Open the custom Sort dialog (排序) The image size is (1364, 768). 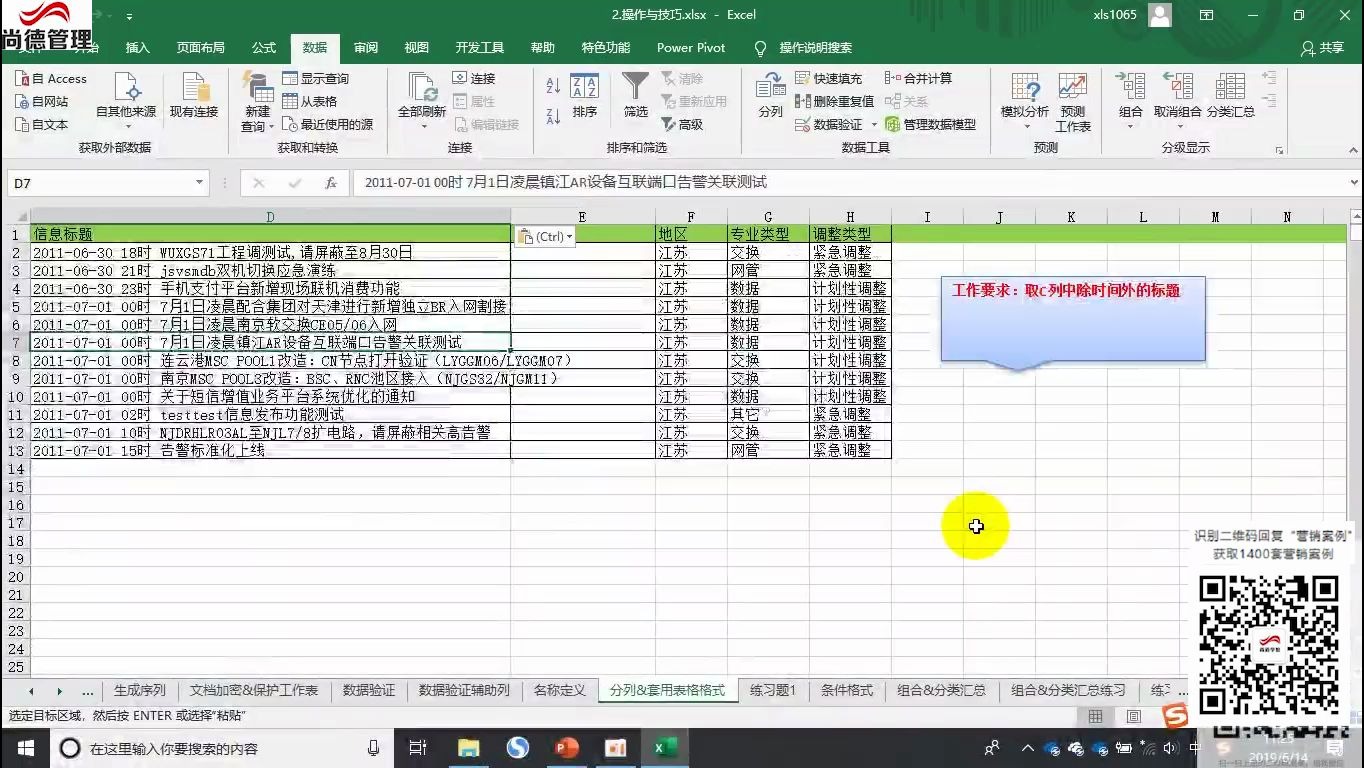coord(585,96)
